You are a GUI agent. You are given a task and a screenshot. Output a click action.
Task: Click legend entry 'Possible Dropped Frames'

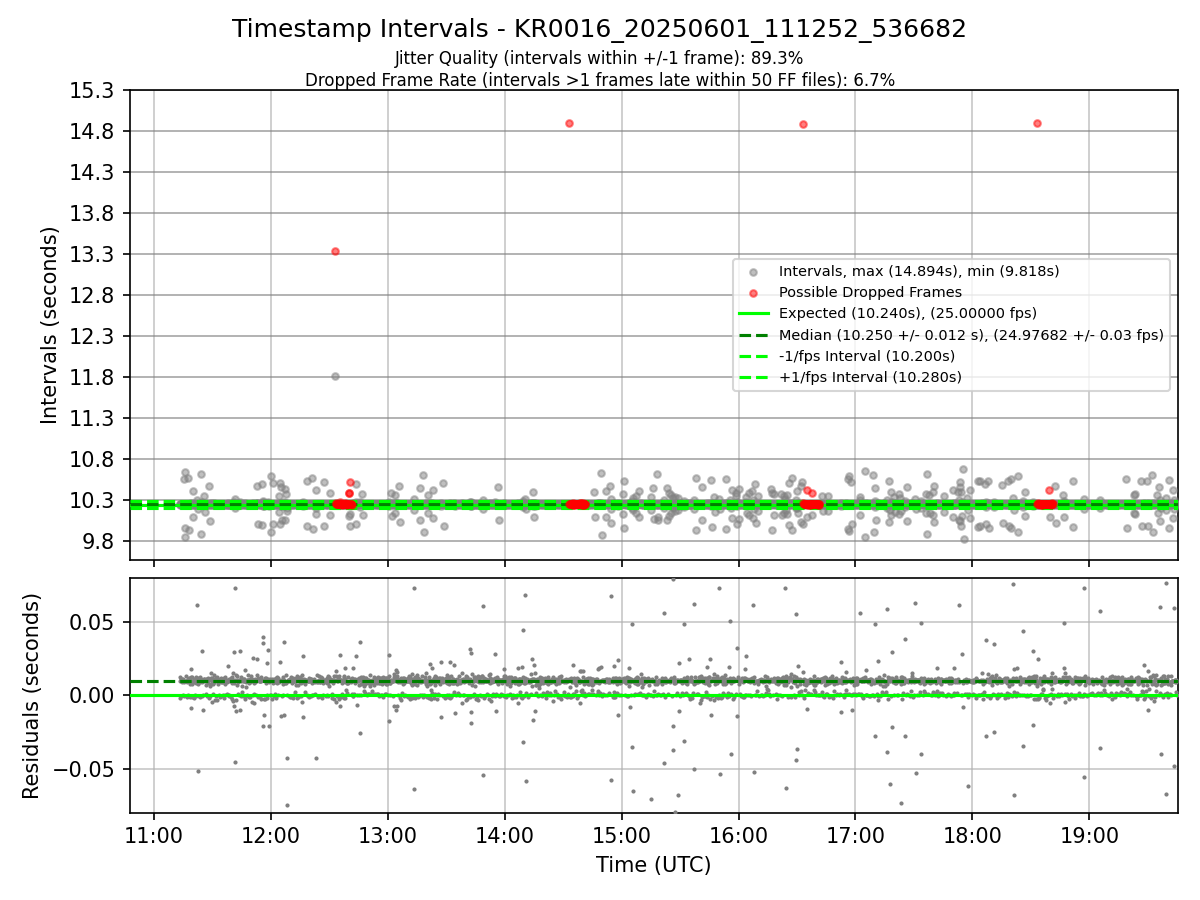click(870, 292)
